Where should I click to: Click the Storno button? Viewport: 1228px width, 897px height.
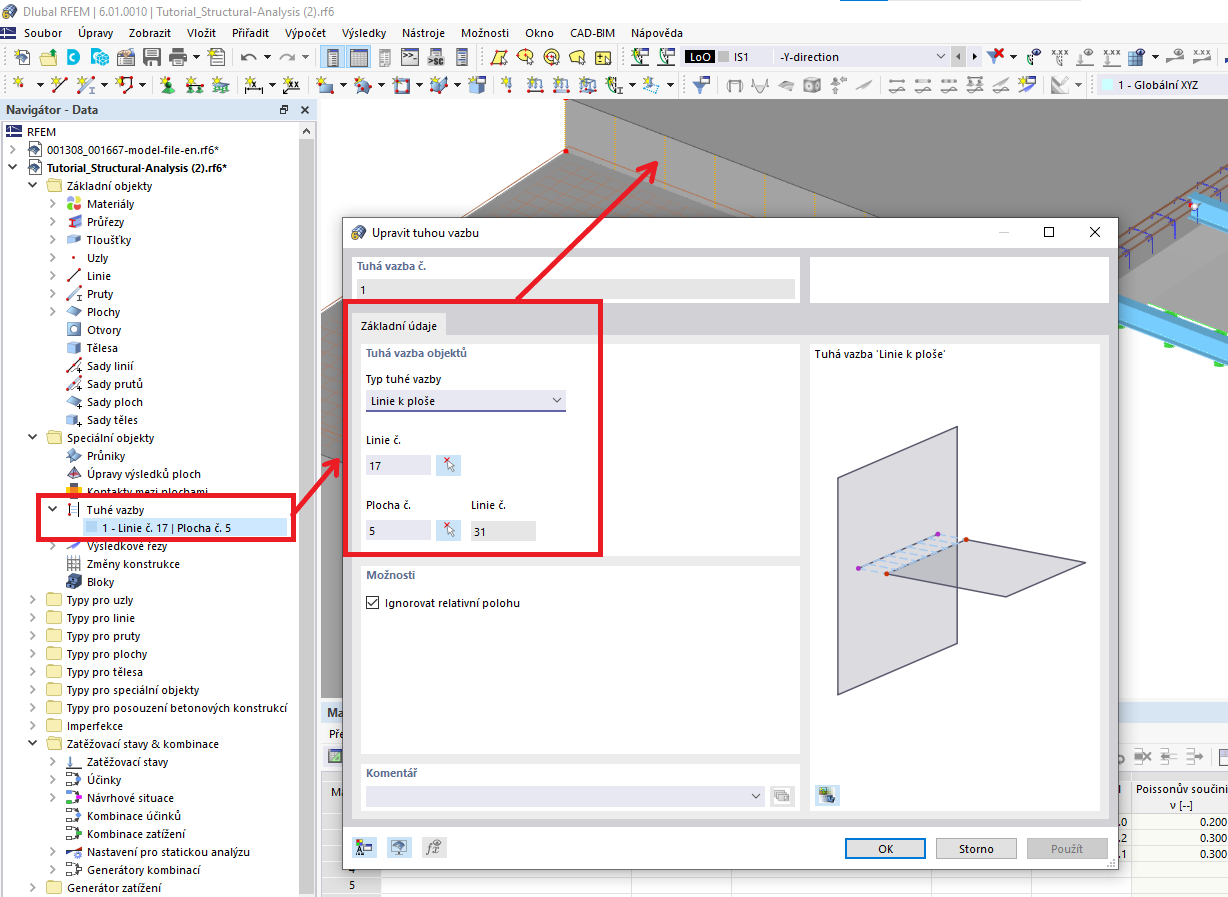pyautogui.click(x=975, y=848)
